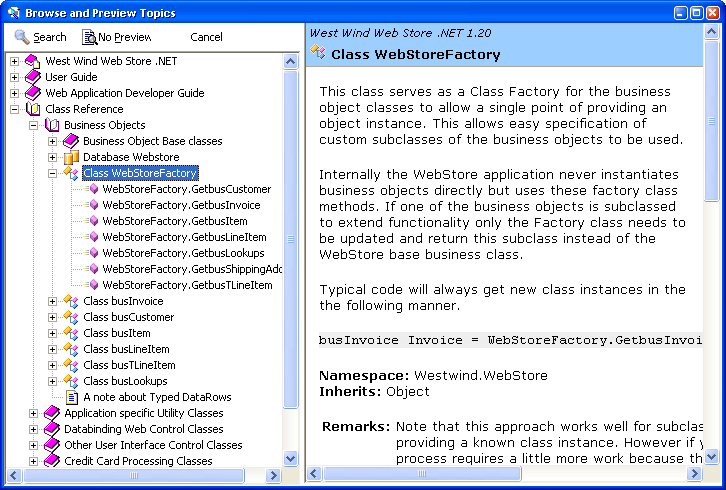This screenshot has width=726, height=490.
Task: Open Other User Interface Control Classes topic
Action: pyautogui.click(x=153, y=445)
